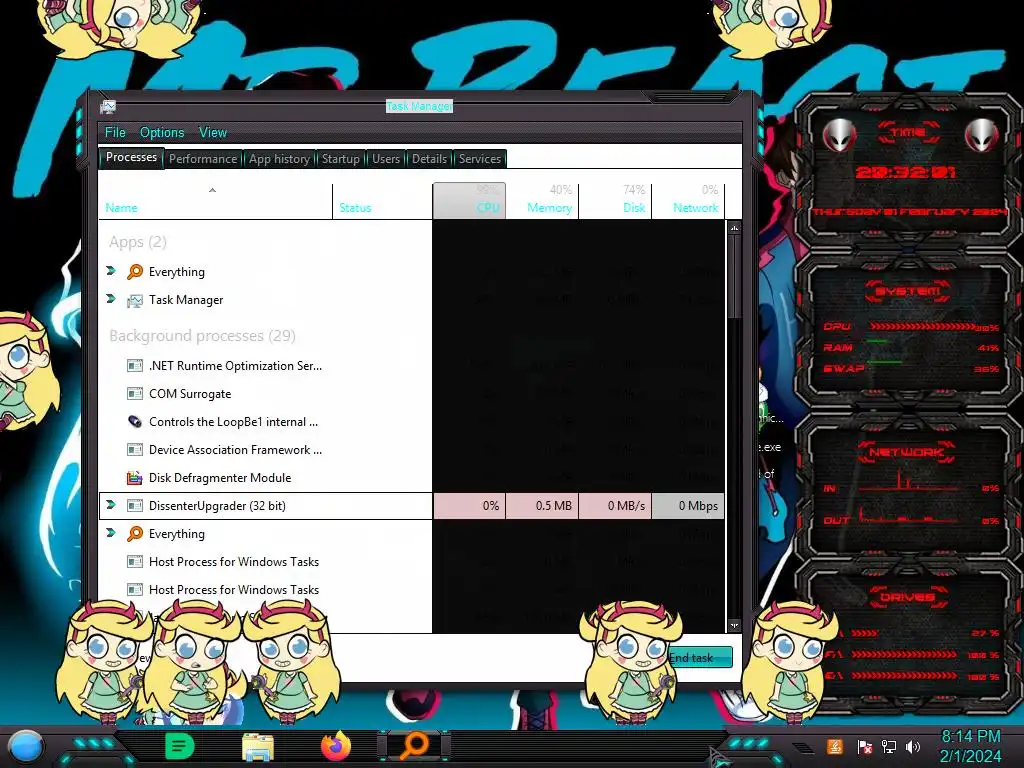The image size is (1024, 768).
Task: Switch to the Users tab
Action: (x=386, y=159)
